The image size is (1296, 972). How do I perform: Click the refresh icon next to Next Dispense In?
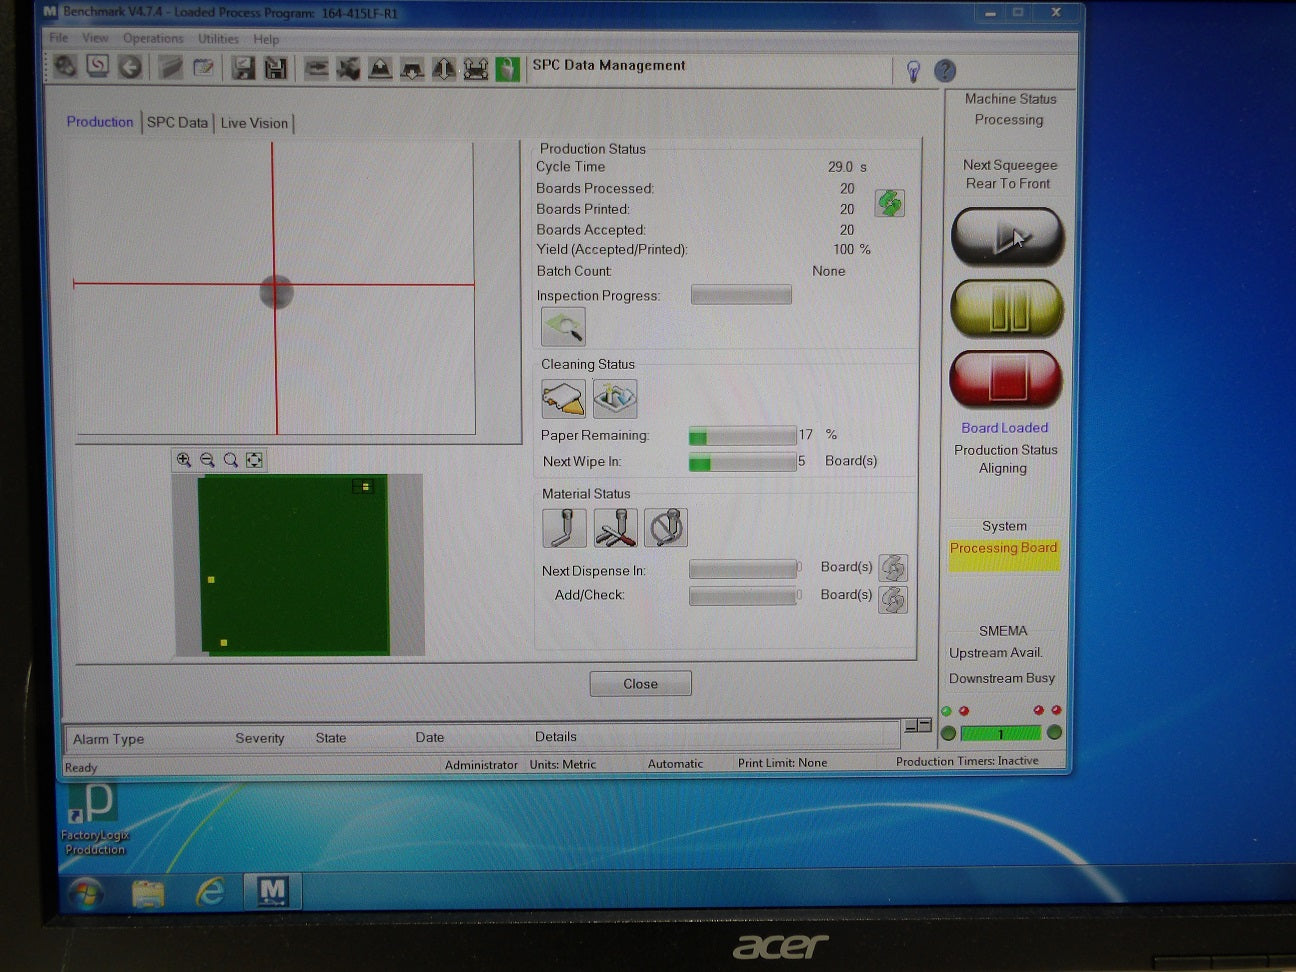[893, 567]
